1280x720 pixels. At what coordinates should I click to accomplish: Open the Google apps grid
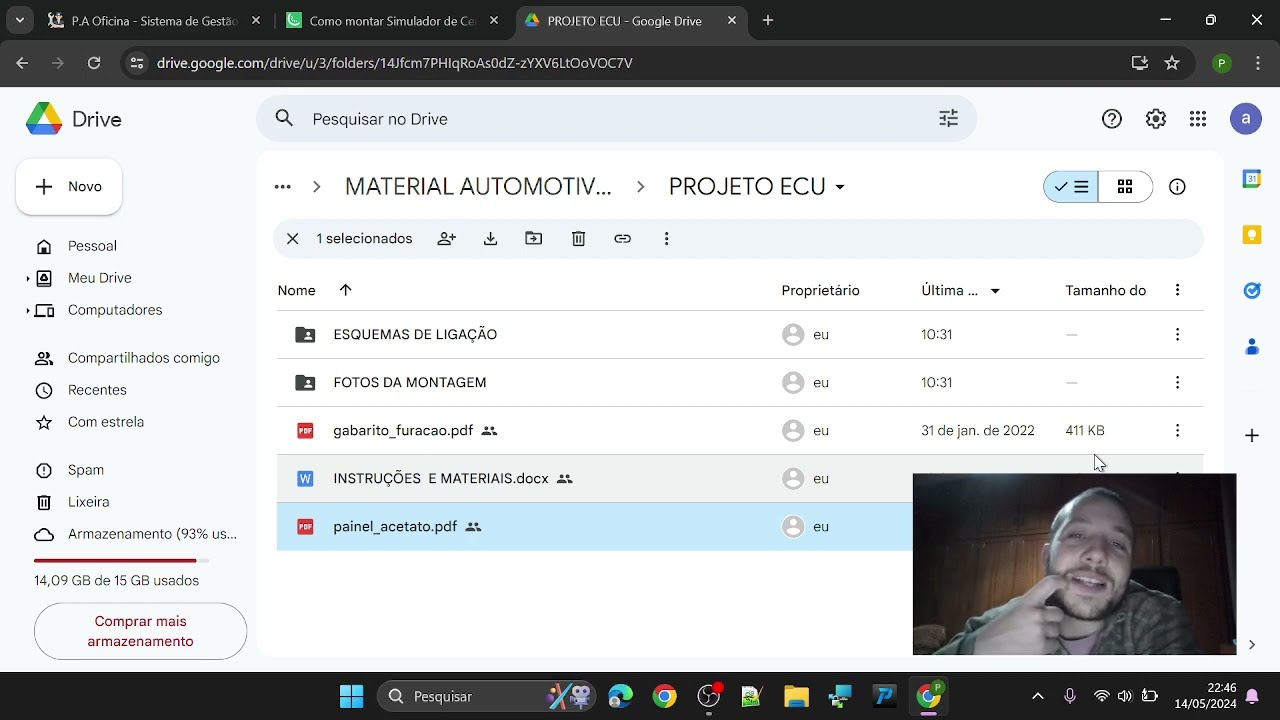pos(1198,119)
